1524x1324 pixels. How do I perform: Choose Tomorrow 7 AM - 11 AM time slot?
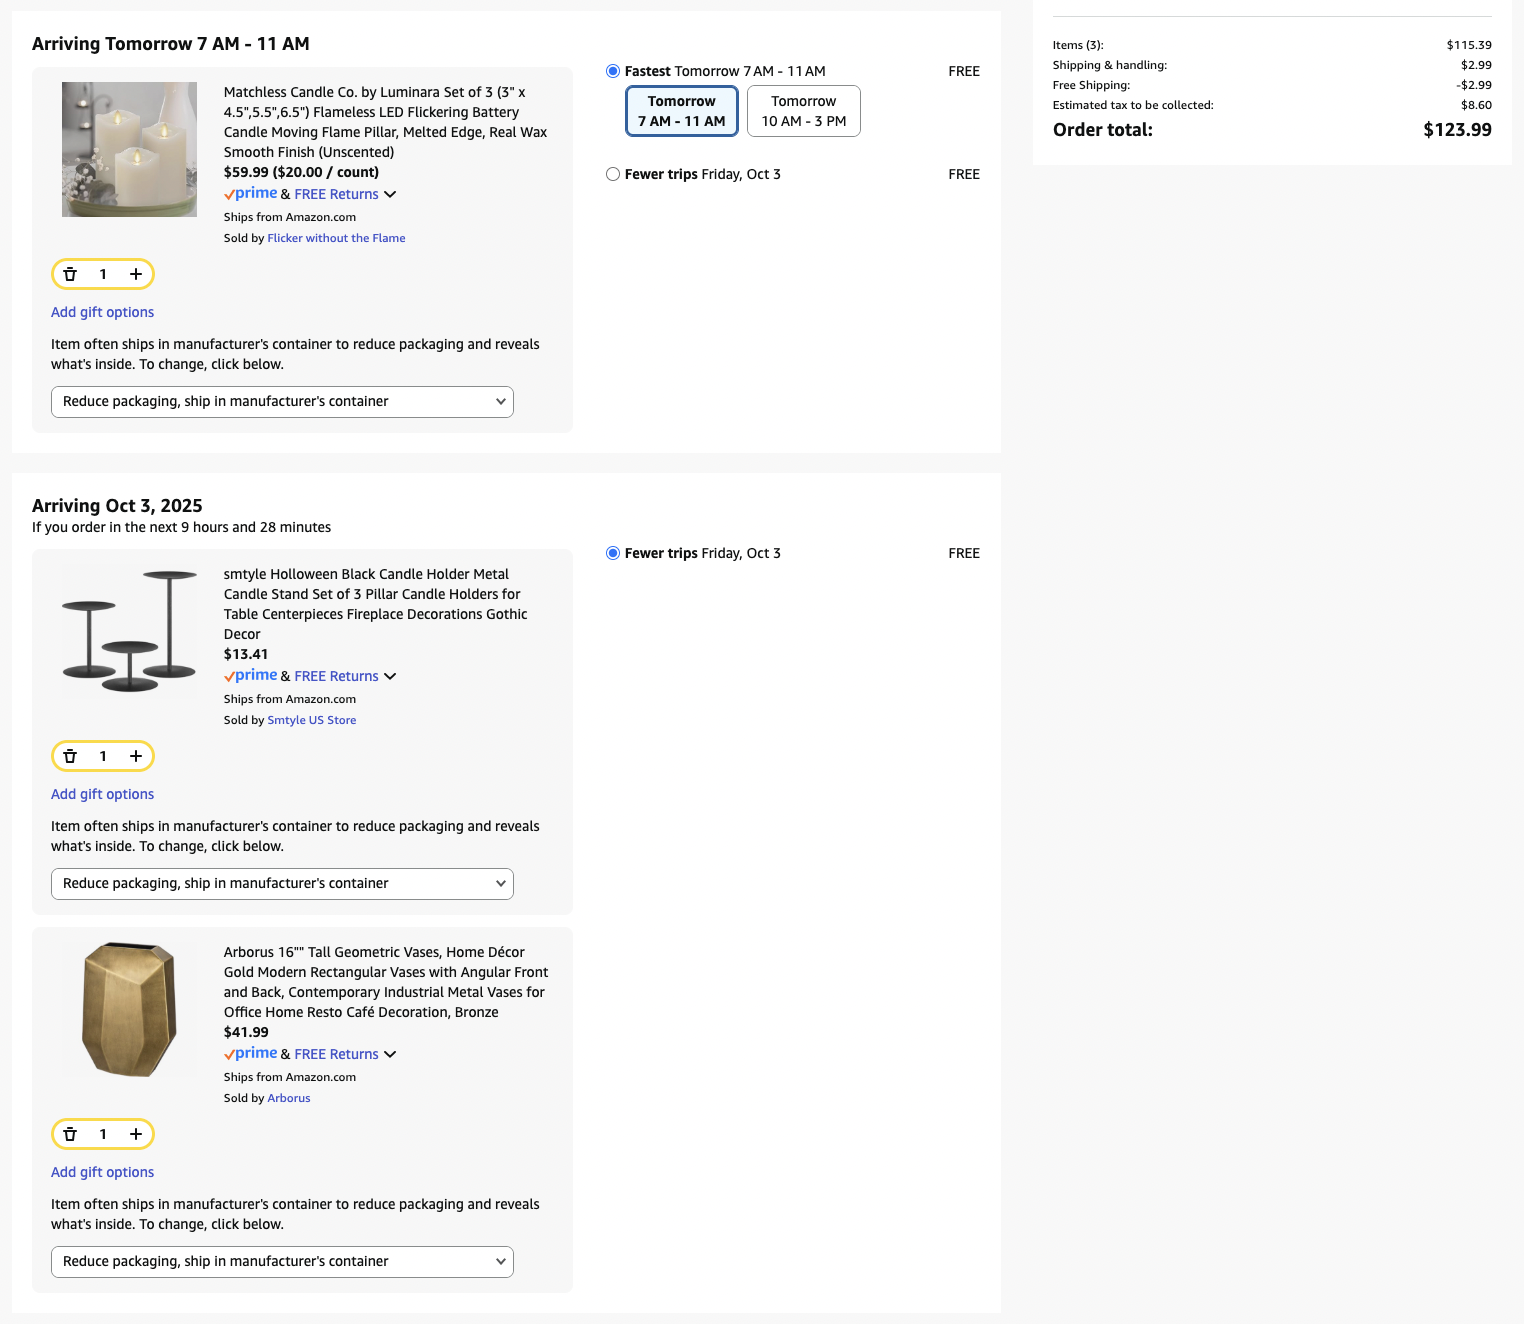[682, 111]
